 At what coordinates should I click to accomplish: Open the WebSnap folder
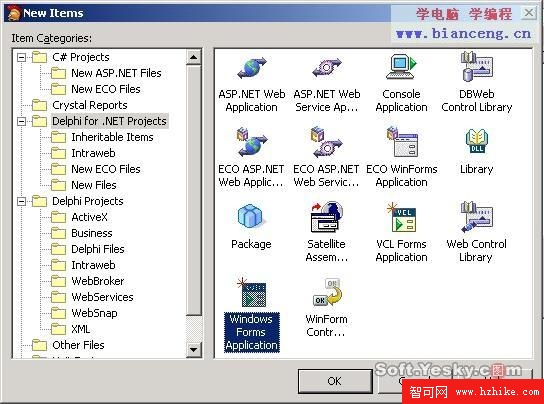[x=94, y=313]
